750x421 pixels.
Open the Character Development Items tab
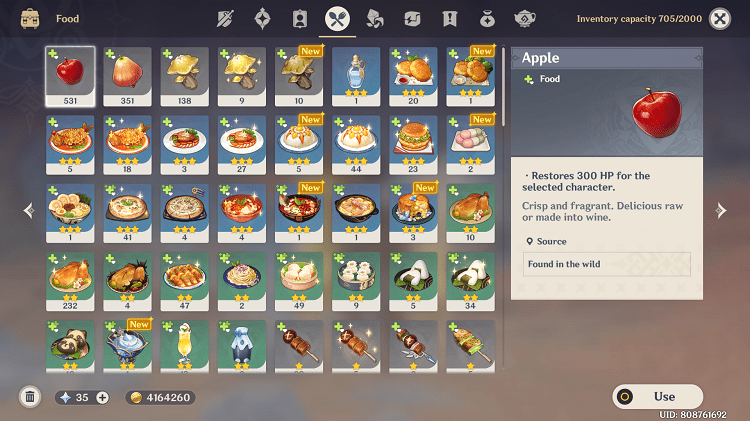click(300, 19)
